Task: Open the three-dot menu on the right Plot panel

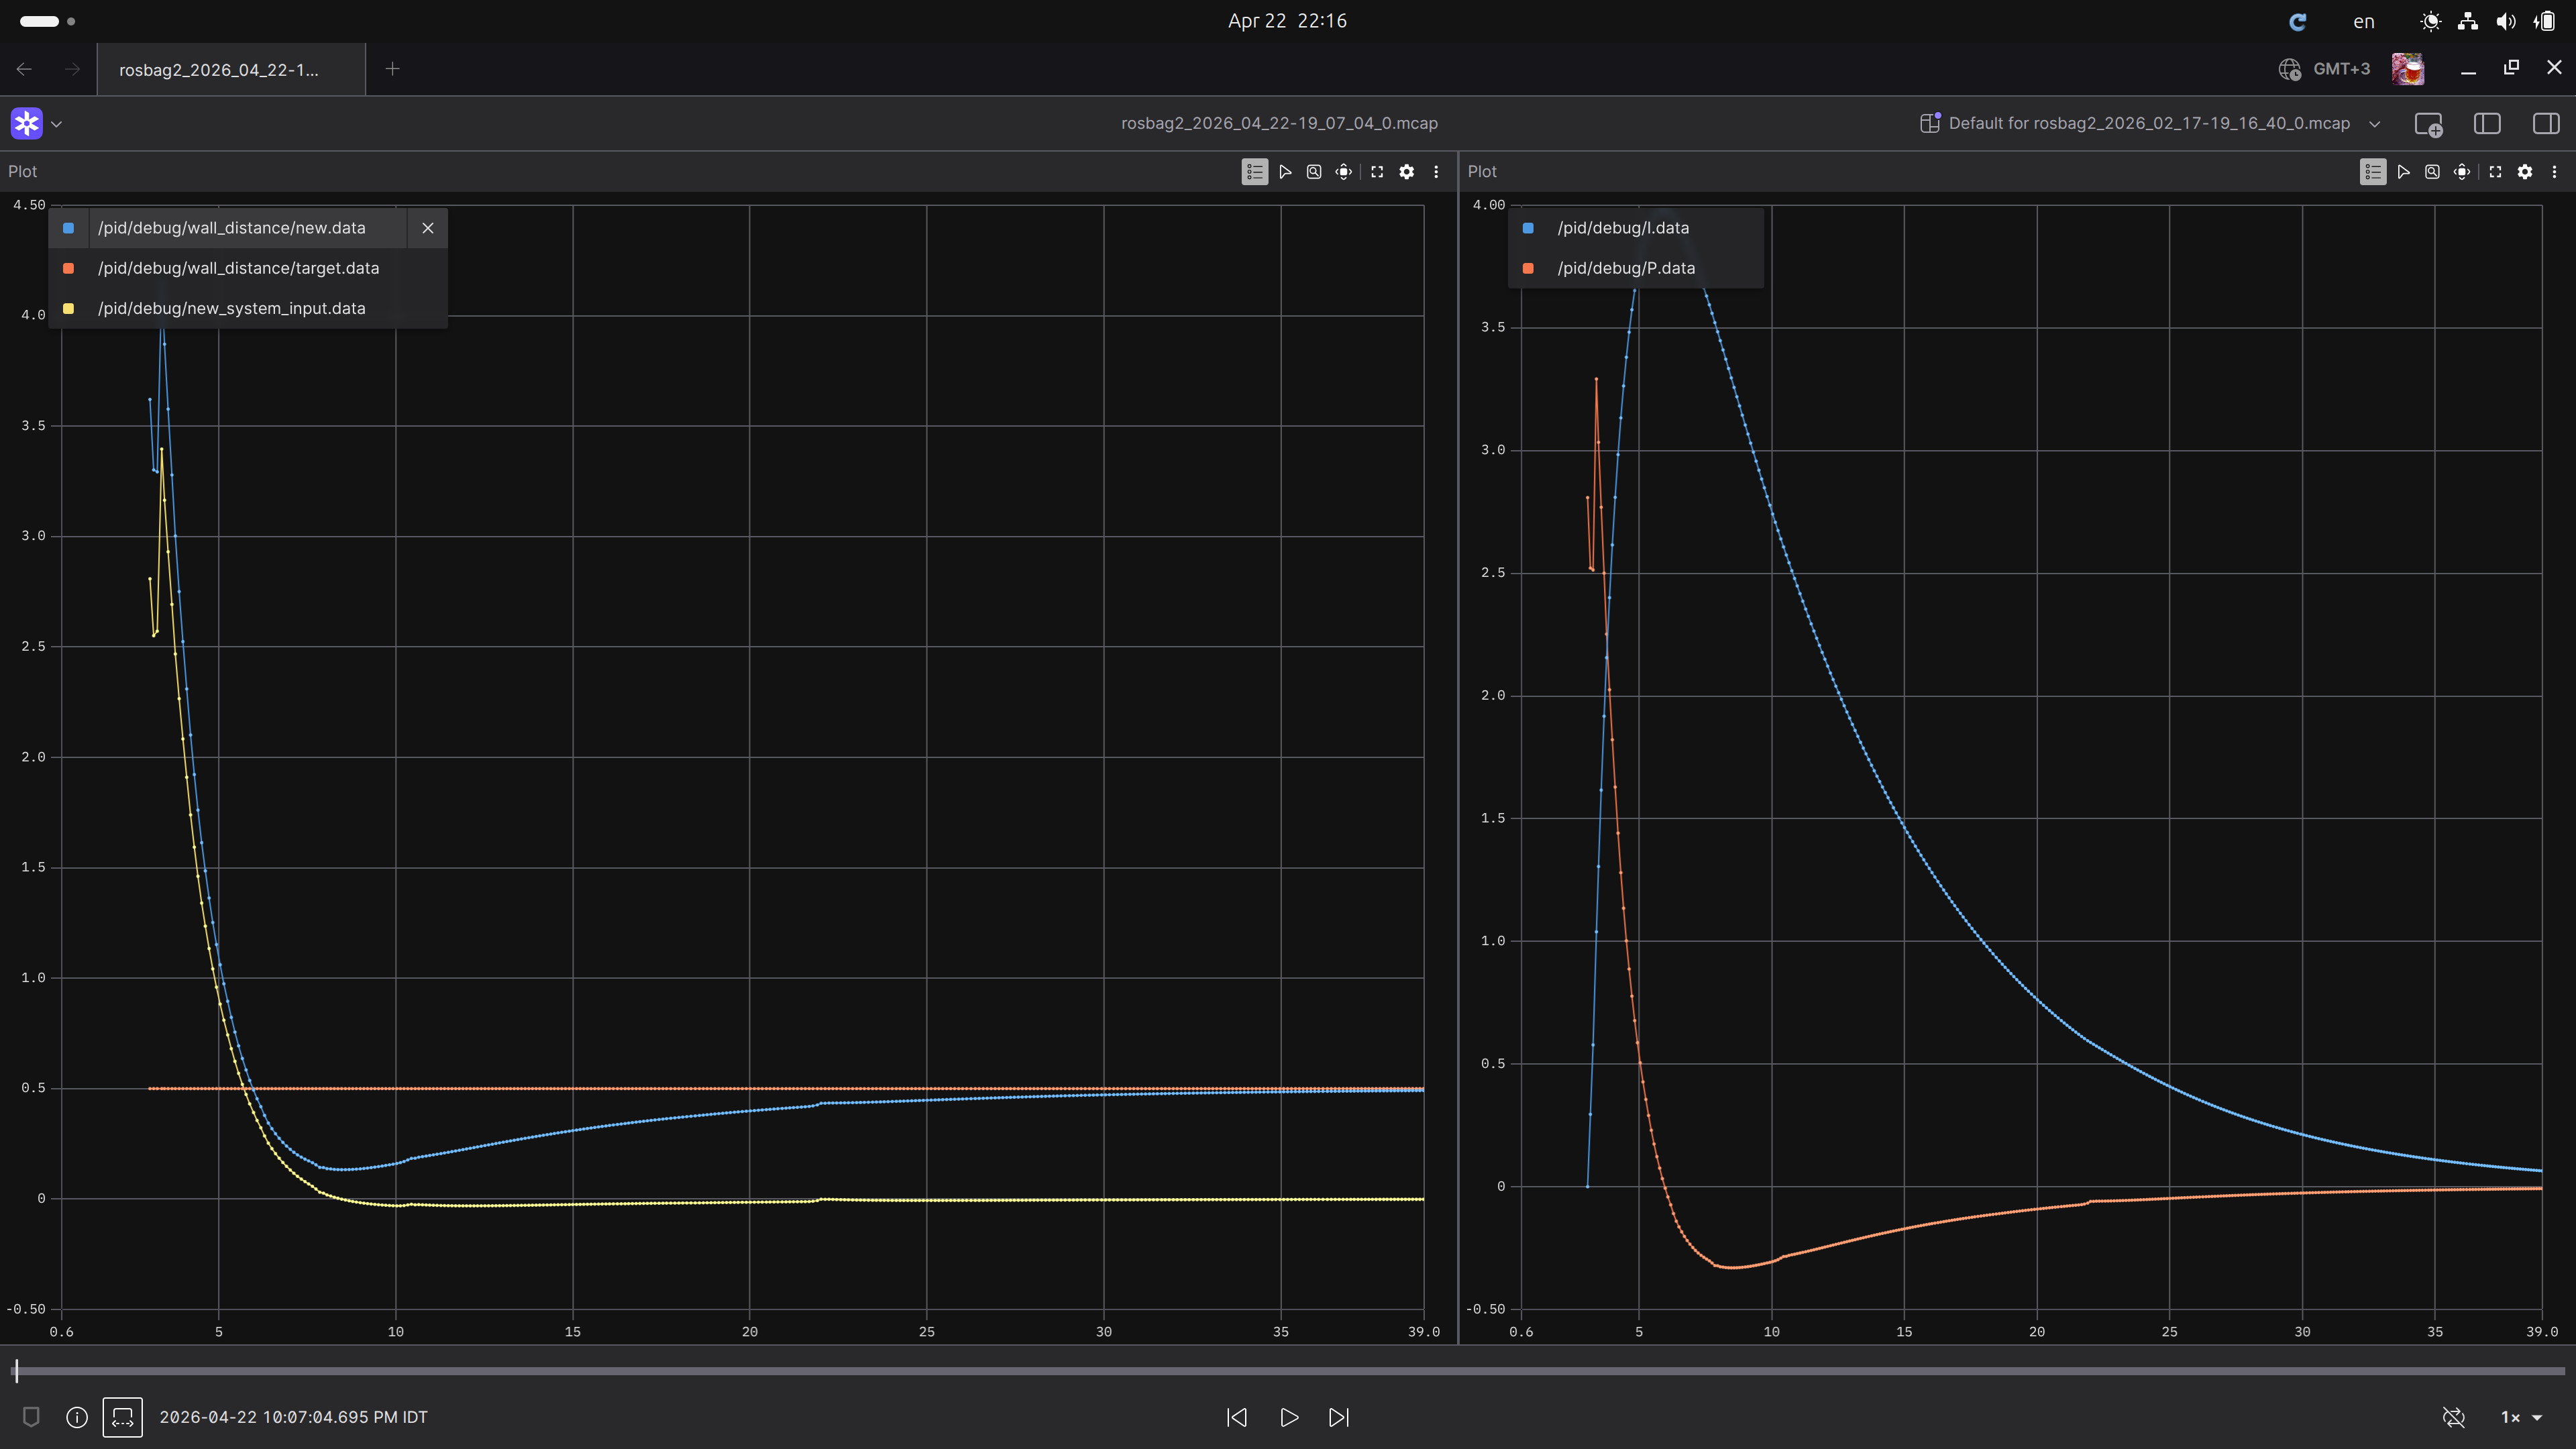Action: click(x=2555, y=171)
